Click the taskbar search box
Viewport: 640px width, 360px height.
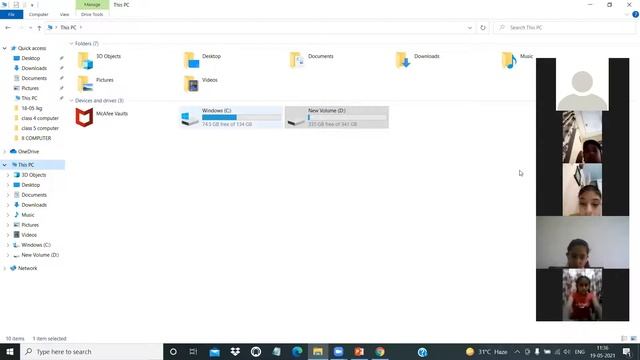tap(91, 351)
